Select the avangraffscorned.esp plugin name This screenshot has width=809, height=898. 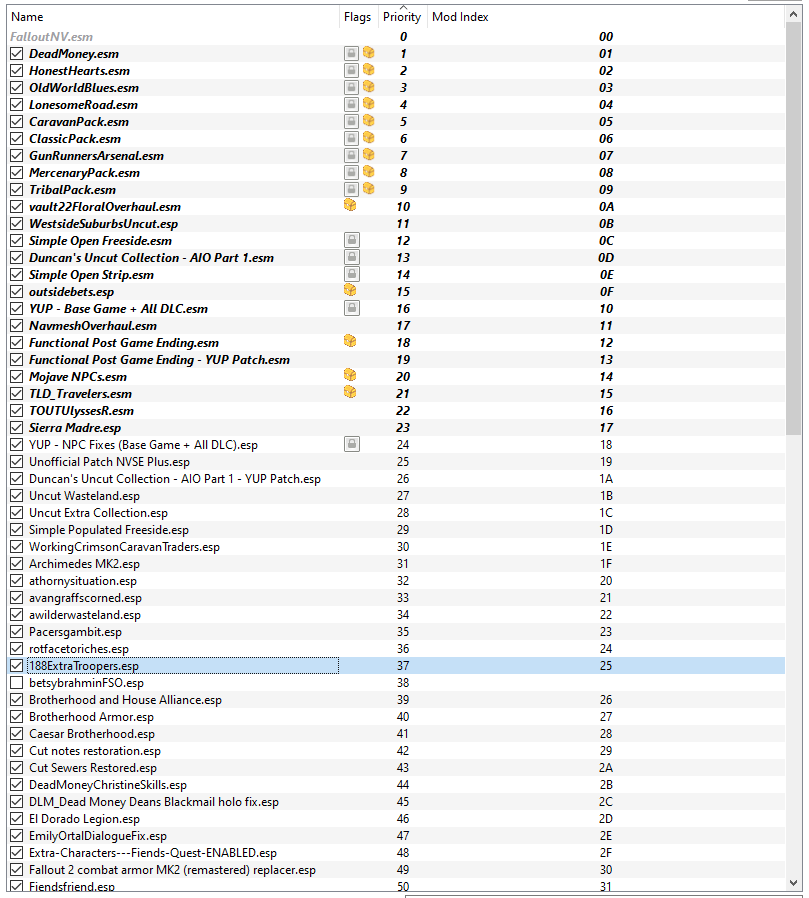85,598
